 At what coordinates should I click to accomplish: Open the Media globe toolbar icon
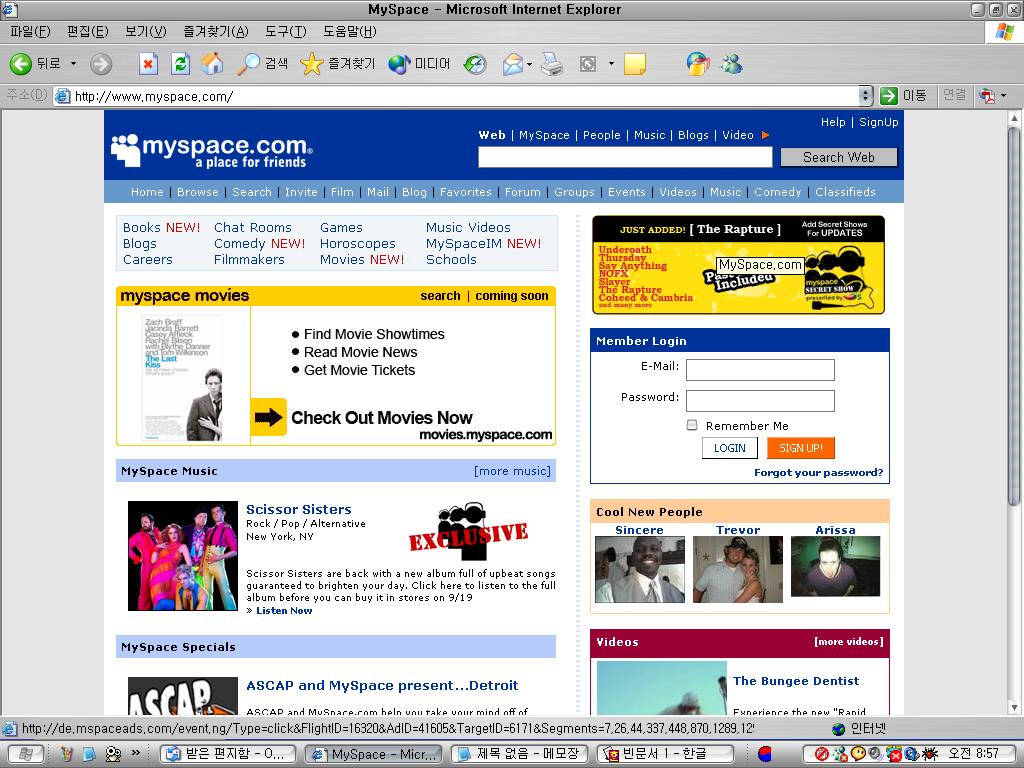pos(398,64)
